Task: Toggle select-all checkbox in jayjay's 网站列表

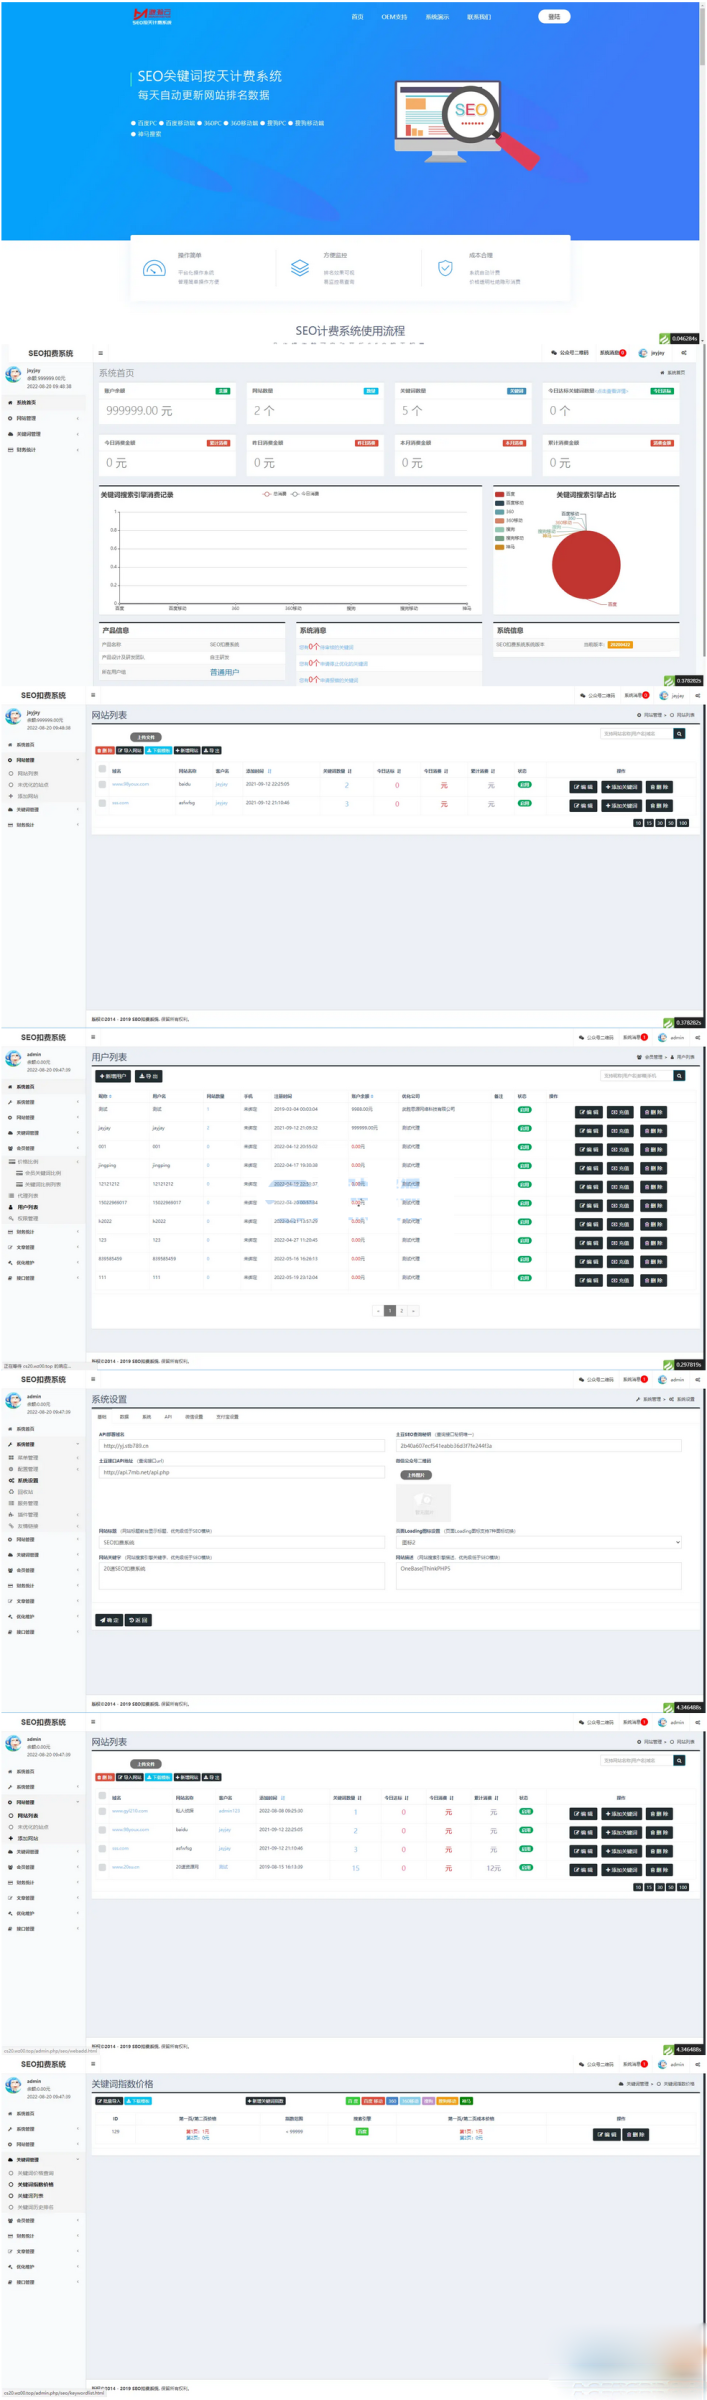Action: (x=102, y=769)
